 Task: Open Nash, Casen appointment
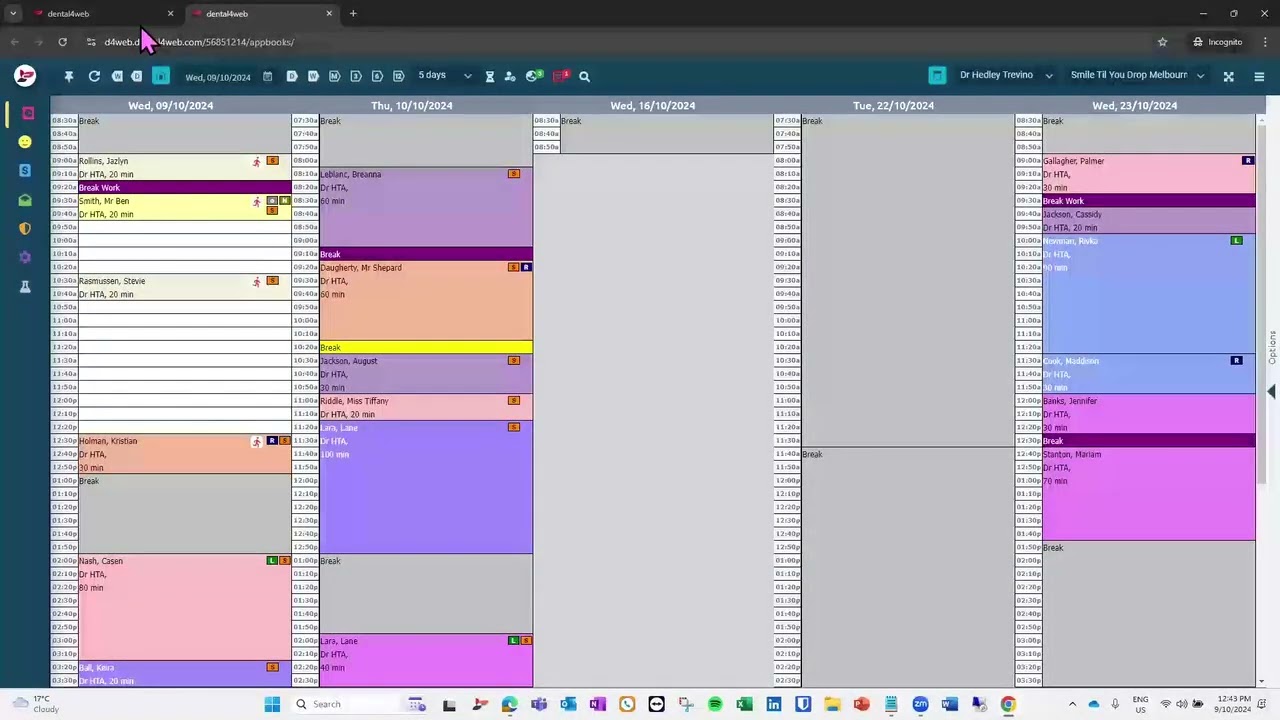click(x=184, y=607)
